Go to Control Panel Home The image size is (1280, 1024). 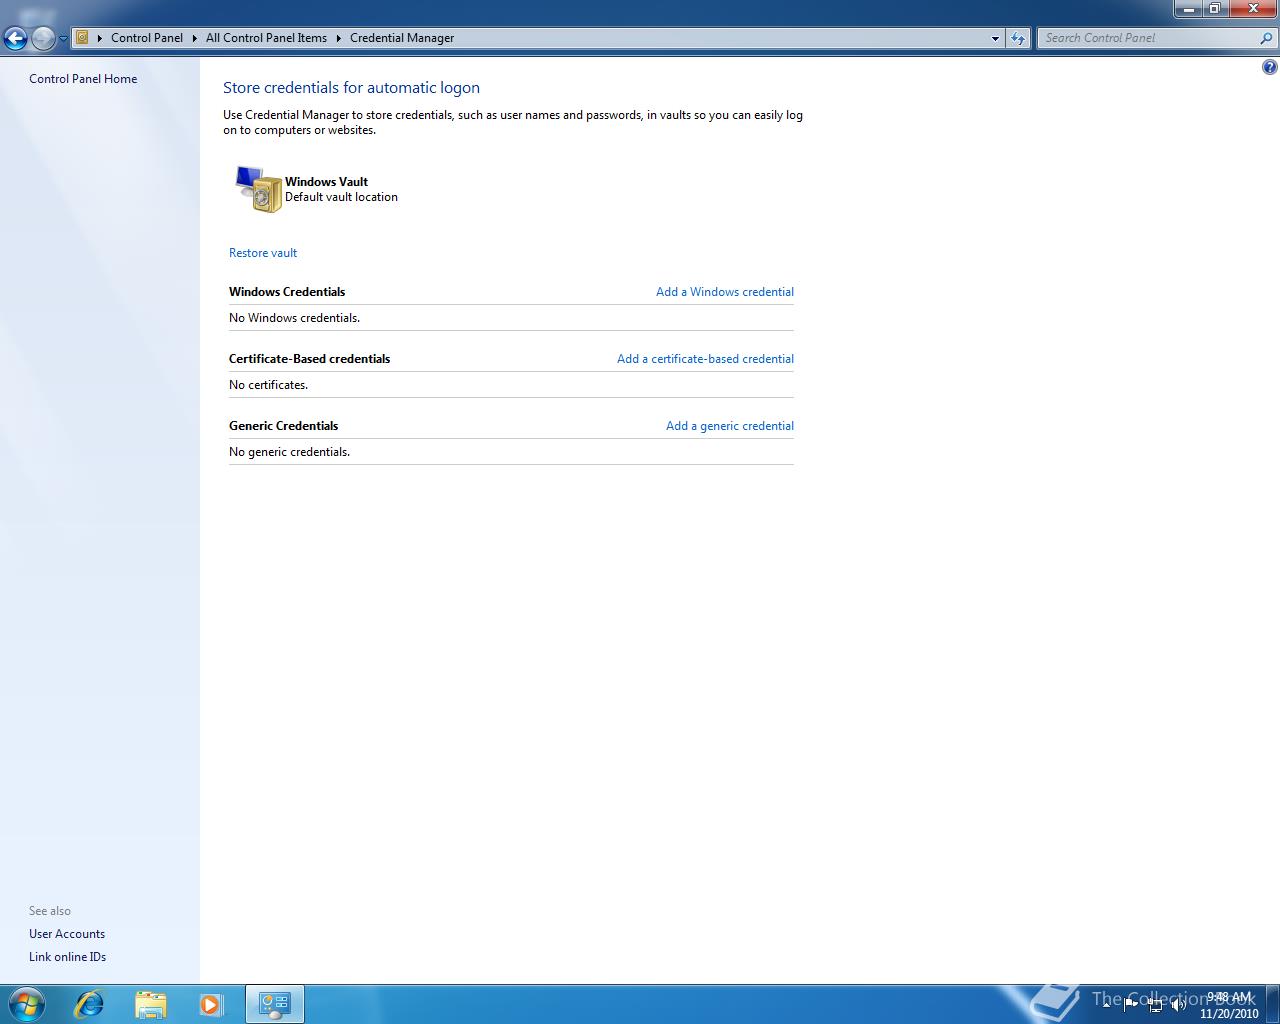(83, 79)
